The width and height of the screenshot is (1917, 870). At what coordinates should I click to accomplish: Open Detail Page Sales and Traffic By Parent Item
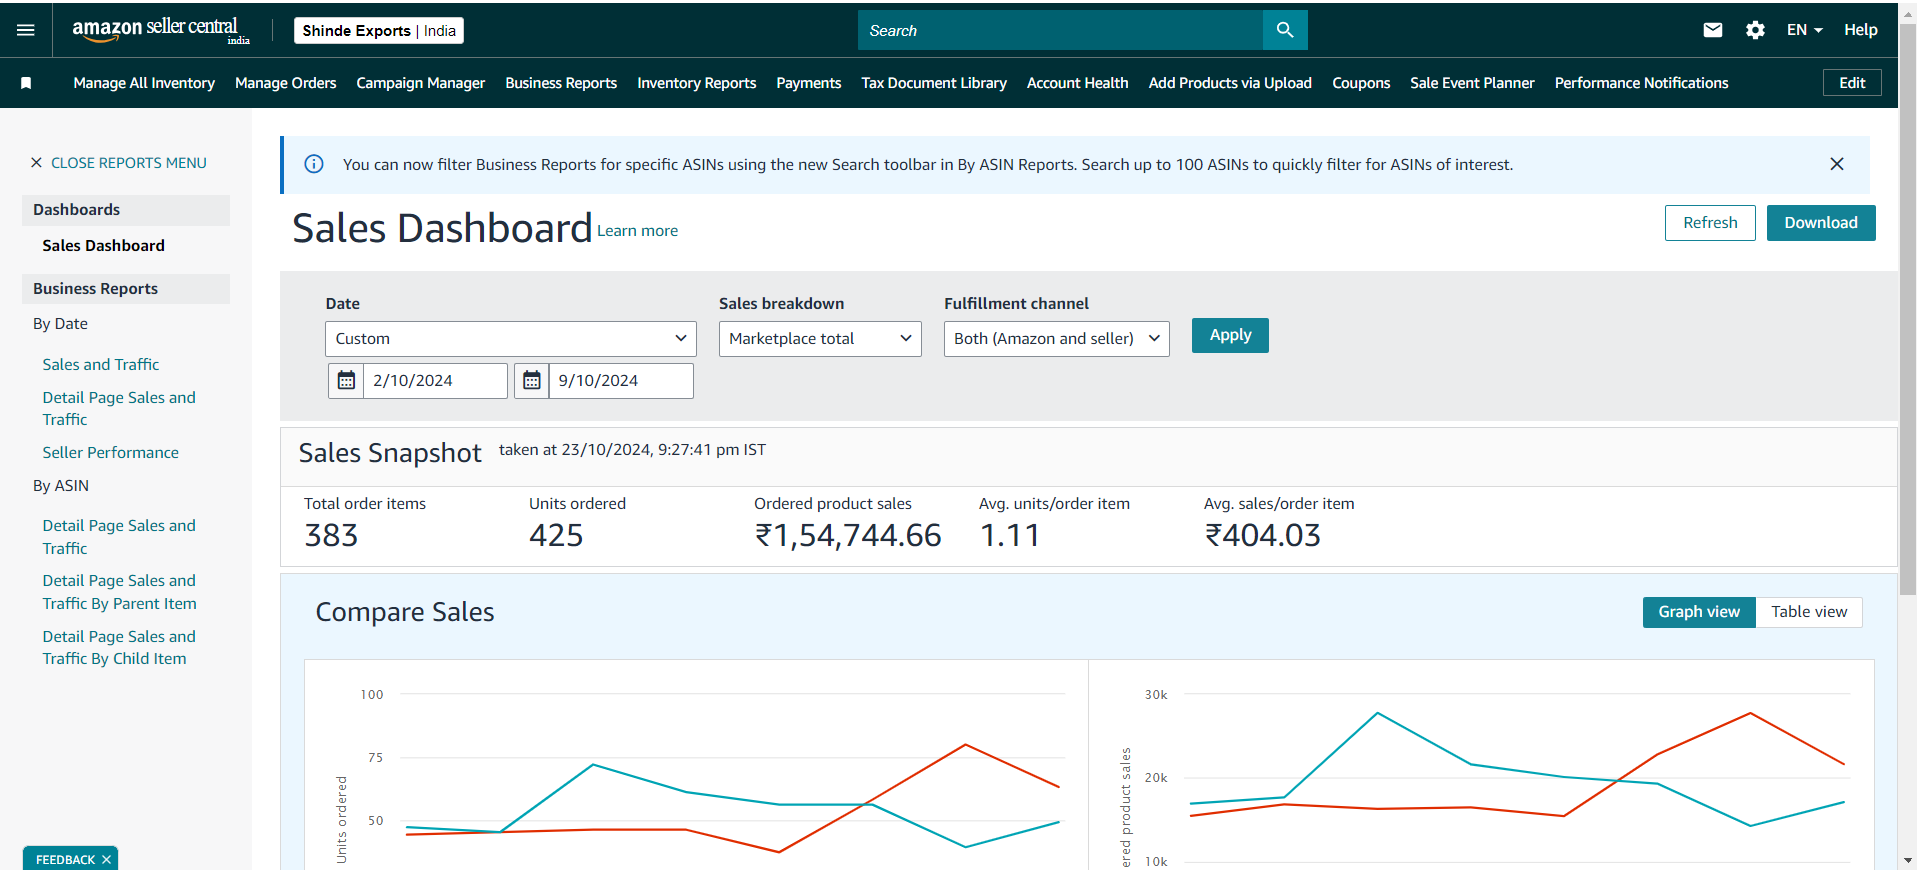pos(120,592)
